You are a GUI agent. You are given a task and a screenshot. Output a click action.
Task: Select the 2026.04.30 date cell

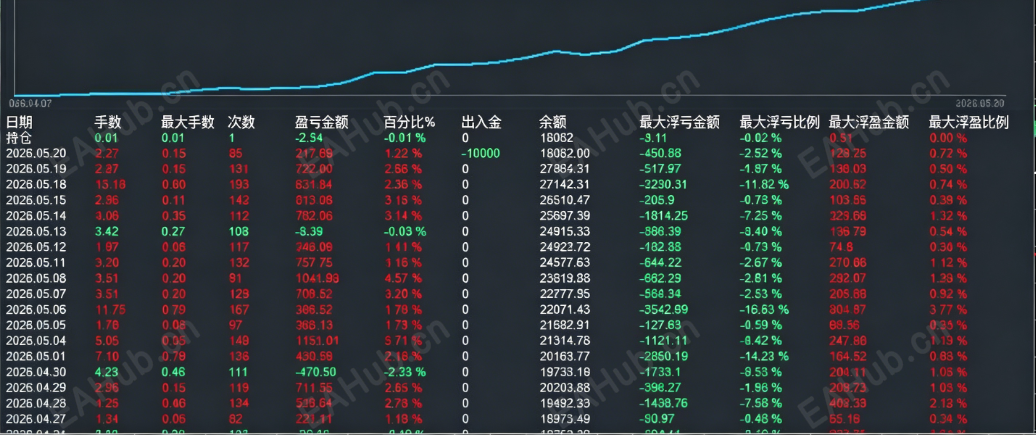(x=34, y=371)
